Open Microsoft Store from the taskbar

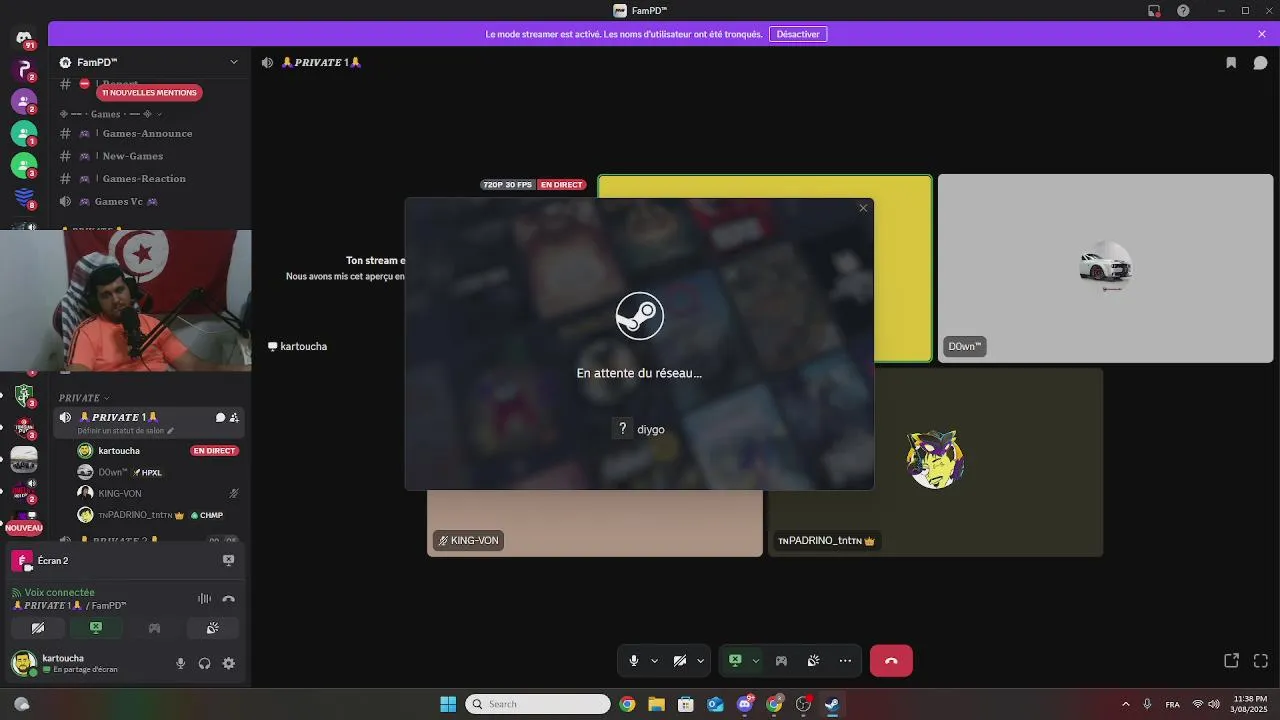(685, 704)
